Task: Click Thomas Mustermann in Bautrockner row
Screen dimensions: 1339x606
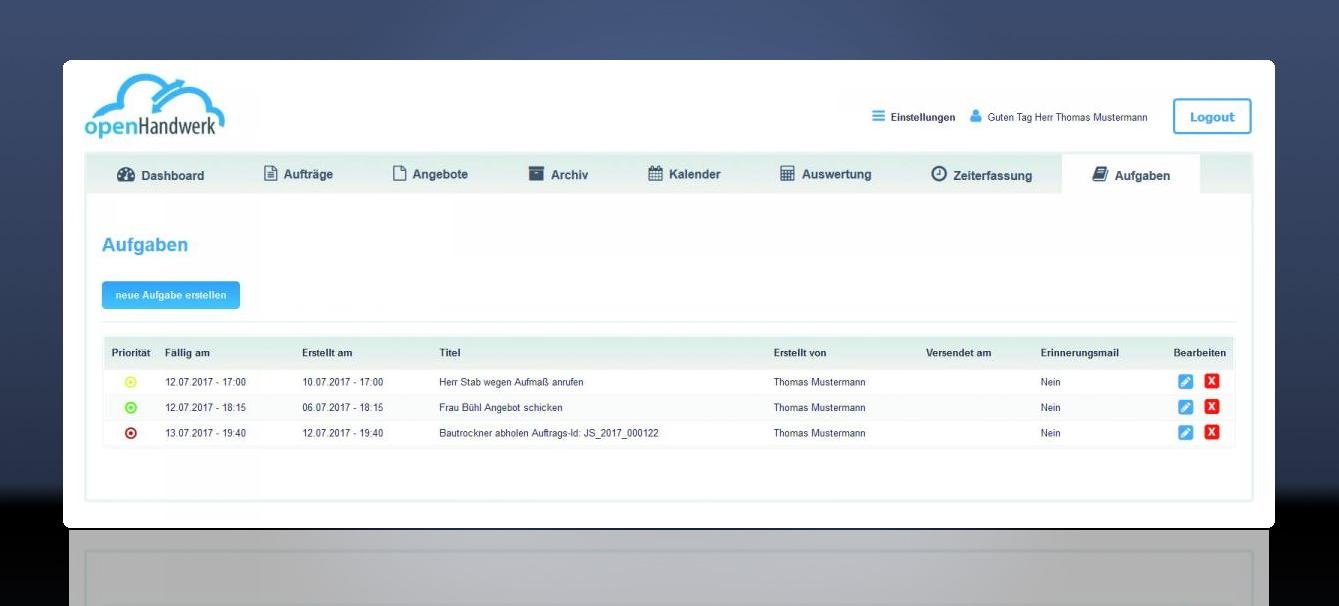Action: click(x=819, y=433)
